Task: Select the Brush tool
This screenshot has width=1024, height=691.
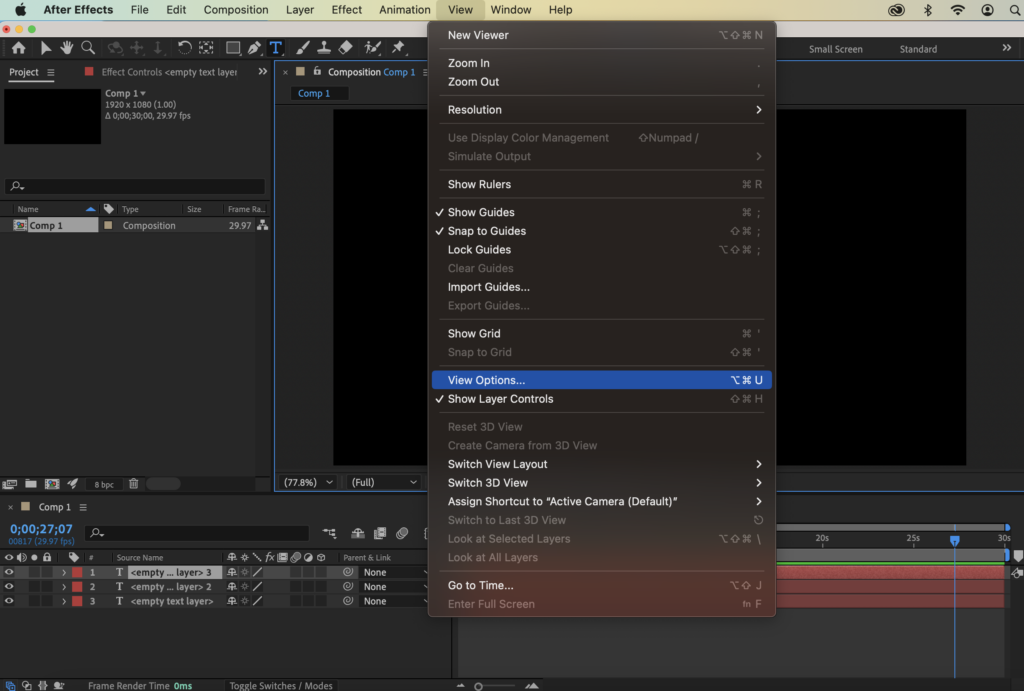Action: (x=302, y=48)
